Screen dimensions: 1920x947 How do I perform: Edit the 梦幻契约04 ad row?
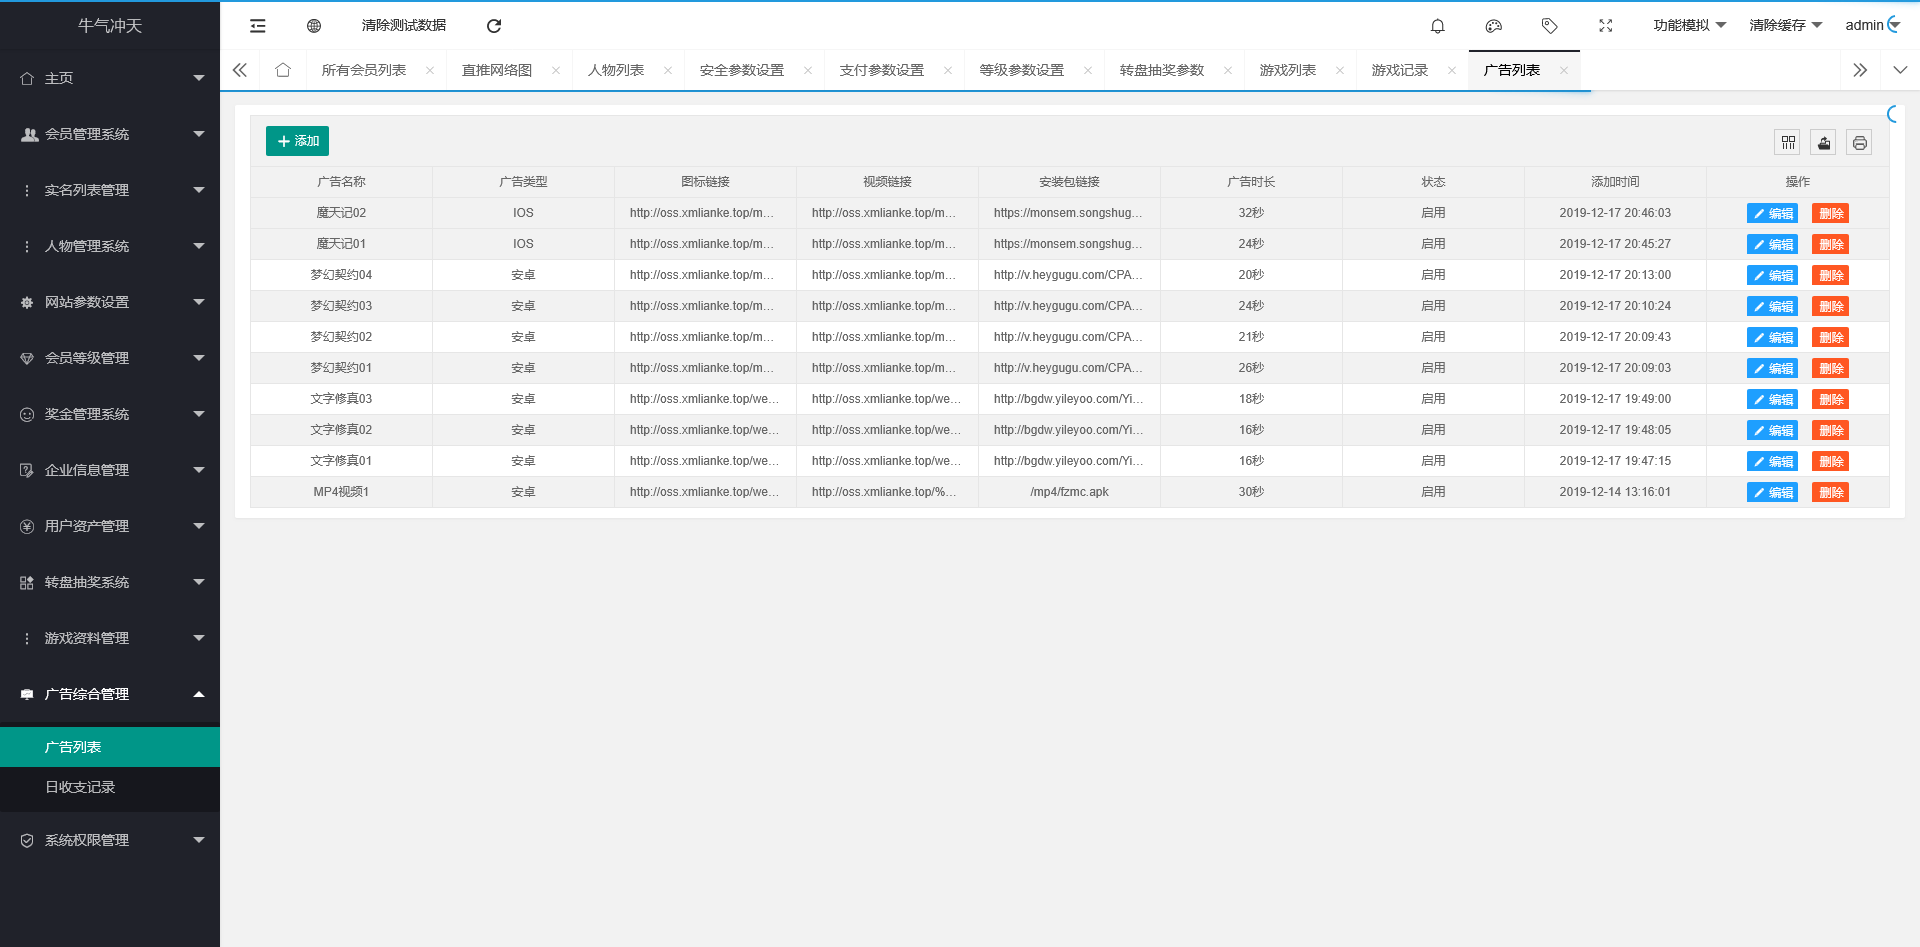click(x=1772, y=275)
